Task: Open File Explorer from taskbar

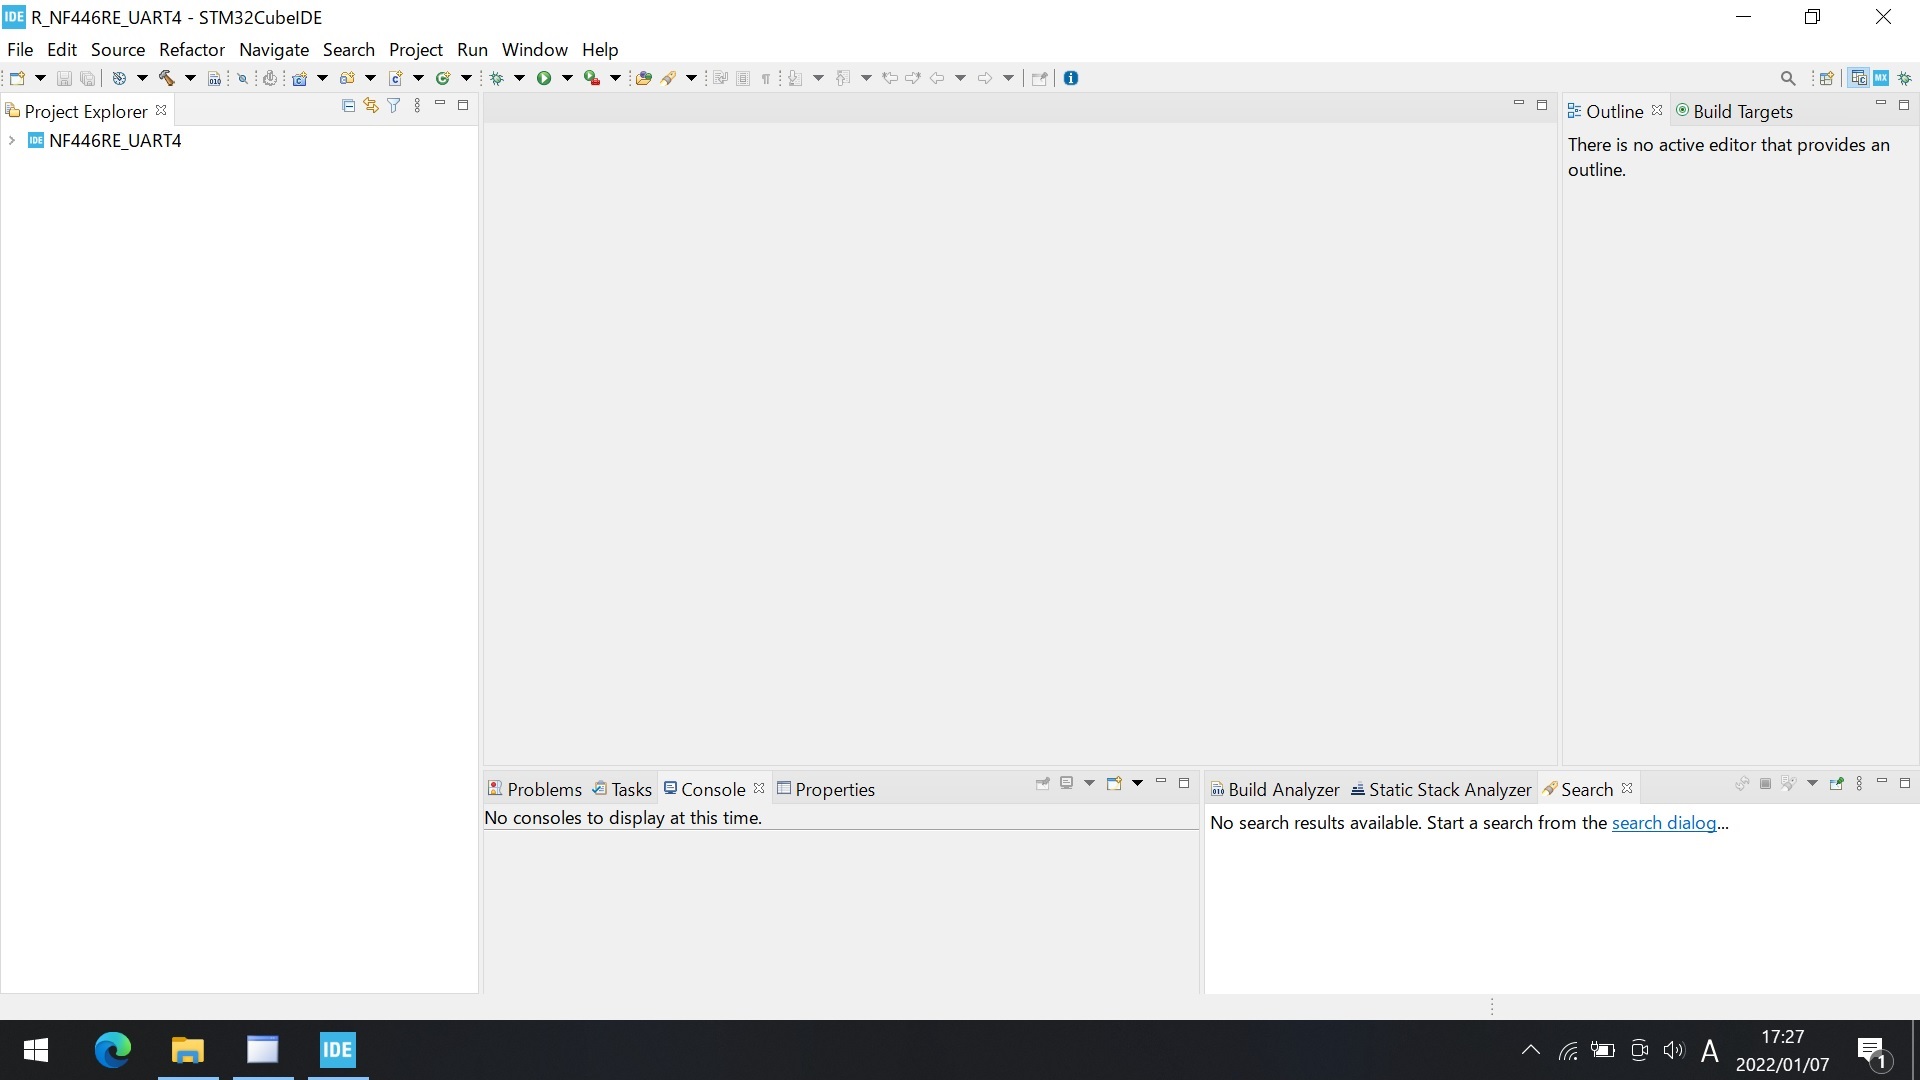Action: point(187,1050)
